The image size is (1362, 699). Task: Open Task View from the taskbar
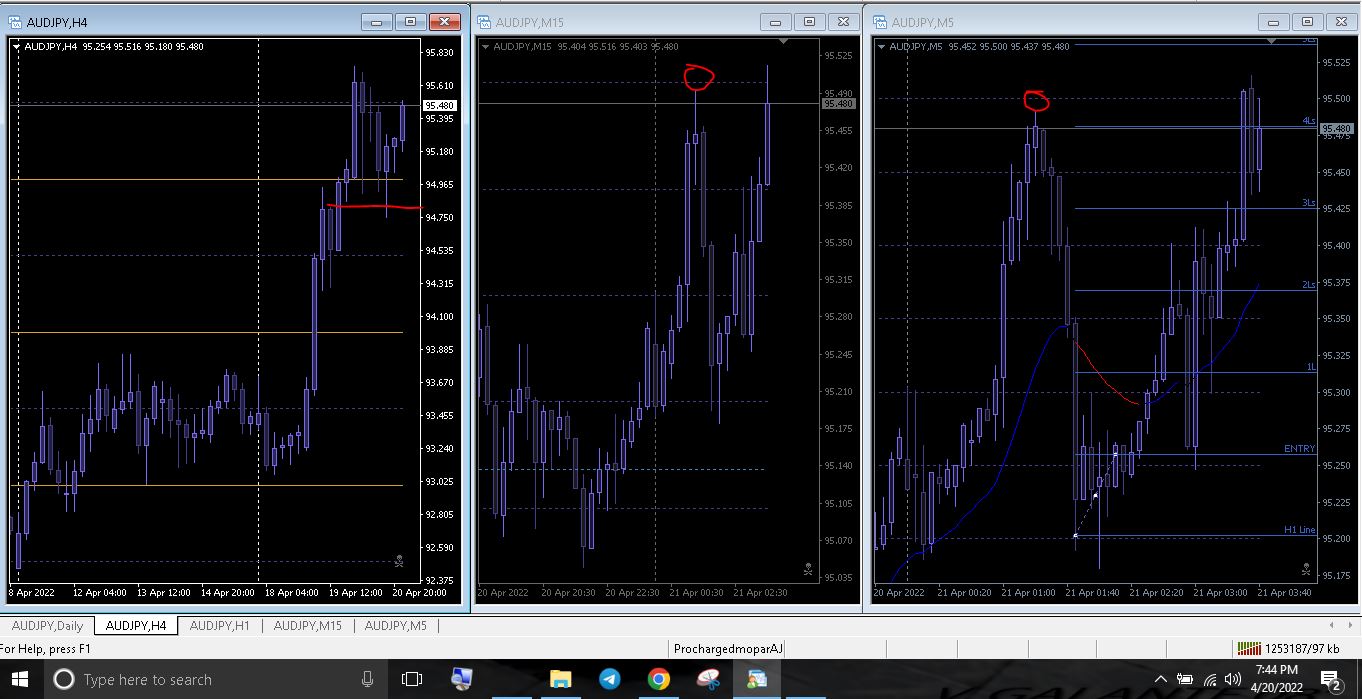tap(411, 679)
